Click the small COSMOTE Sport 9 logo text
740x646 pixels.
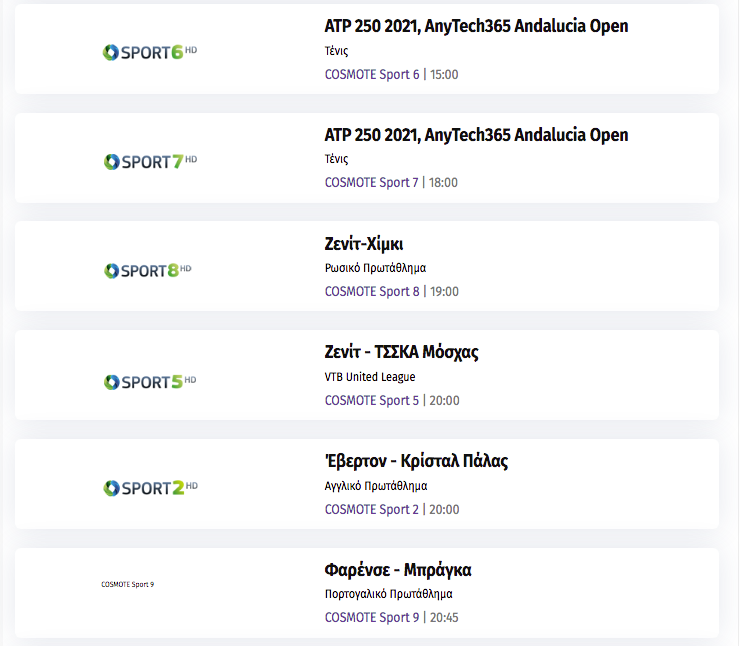(x=127, y=584)
